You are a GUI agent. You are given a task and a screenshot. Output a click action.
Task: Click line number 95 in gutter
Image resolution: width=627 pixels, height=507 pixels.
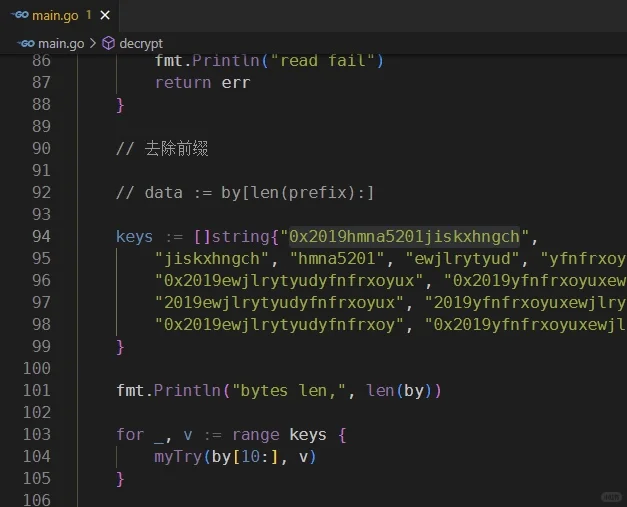click(41, 258)
